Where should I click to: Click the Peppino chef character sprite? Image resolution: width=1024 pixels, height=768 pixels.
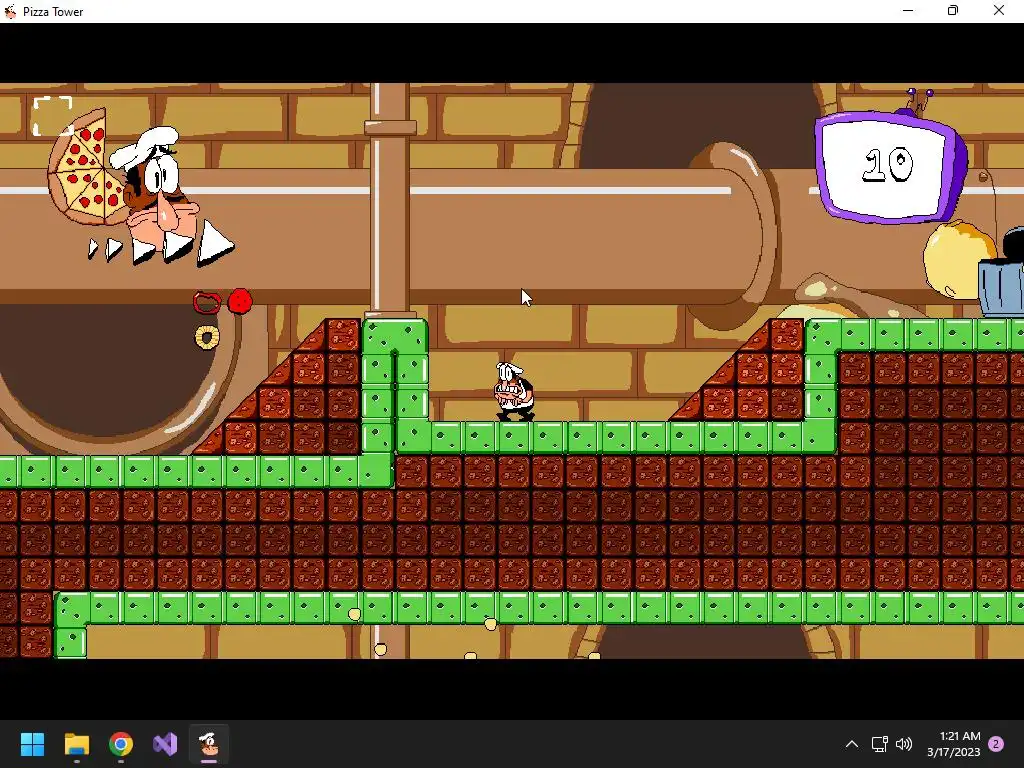tap(514, 392)
